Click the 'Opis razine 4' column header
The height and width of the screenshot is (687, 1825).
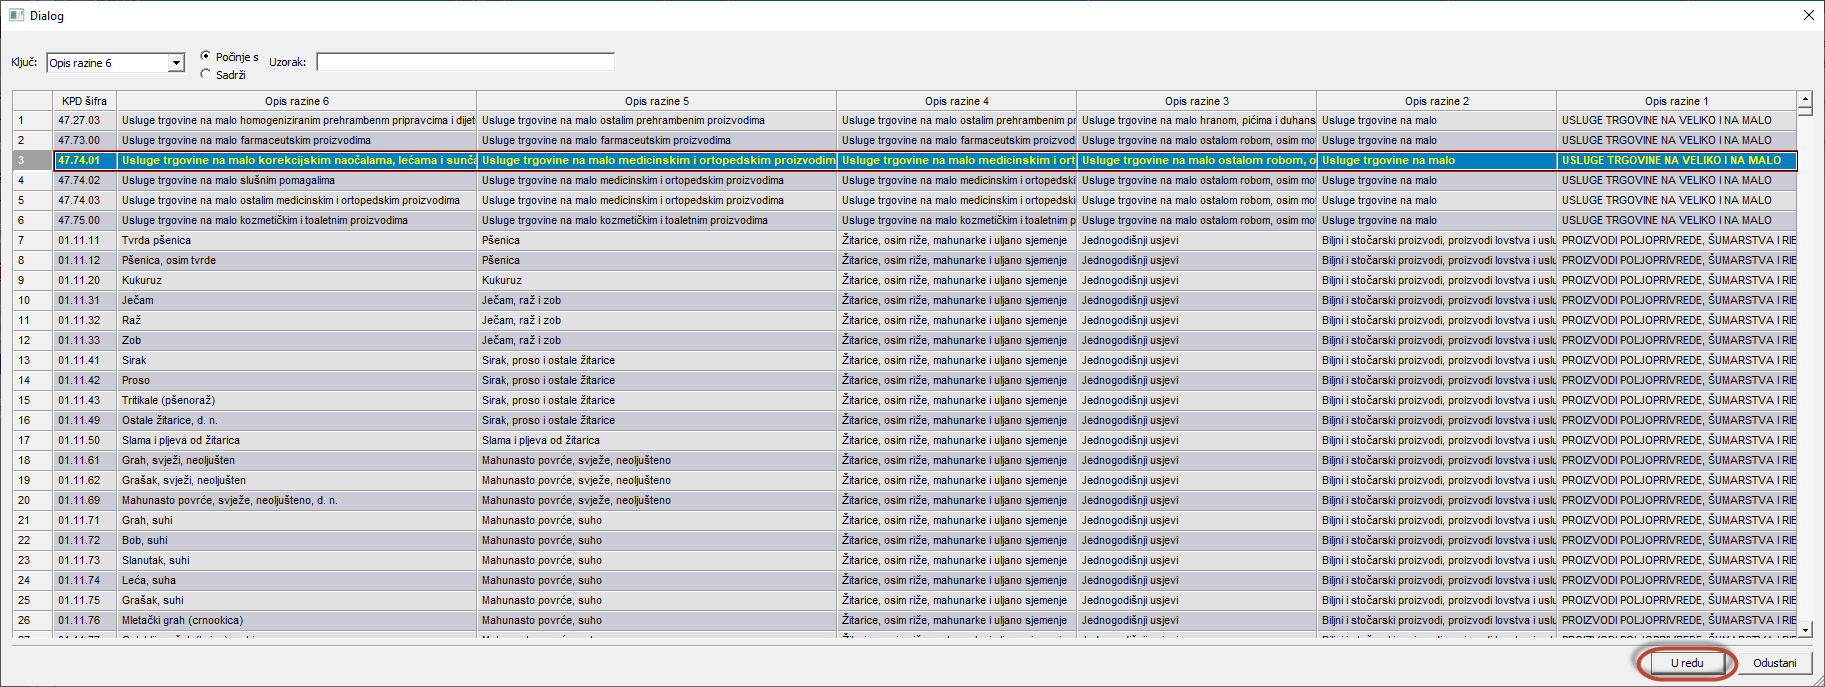point(956,101)
